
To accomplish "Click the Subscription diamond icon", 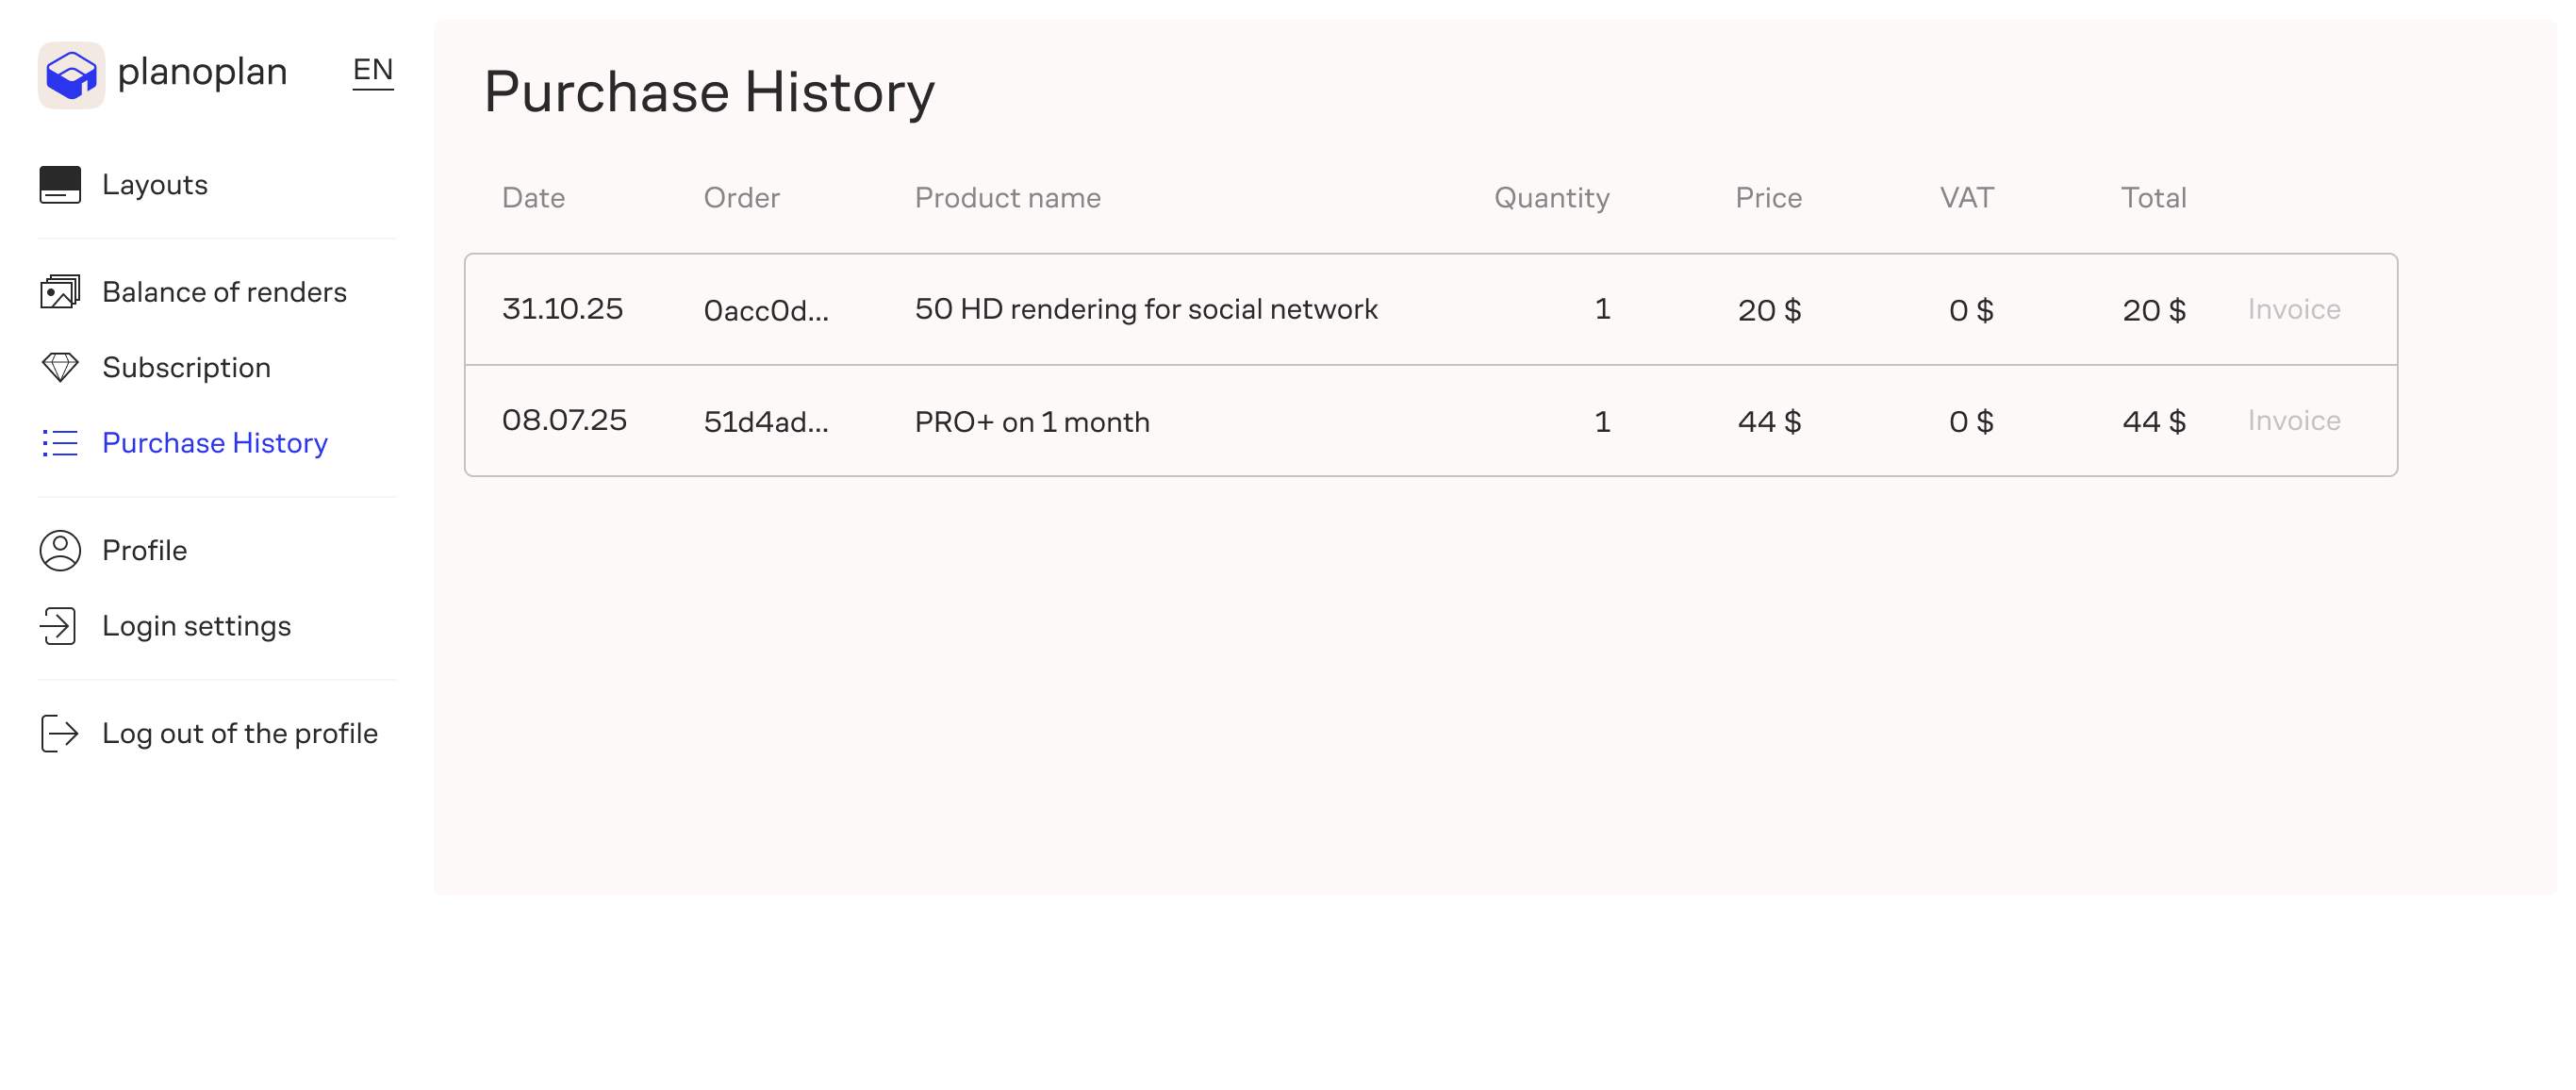I will 60,367.
